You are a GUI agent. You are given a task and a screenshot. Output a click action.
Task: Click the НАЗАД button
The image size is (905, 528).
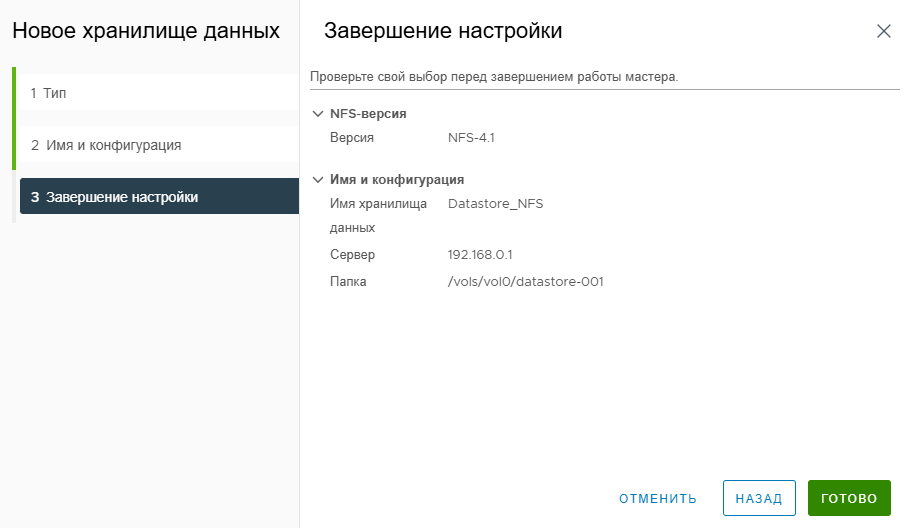click(x=759, y=498)
